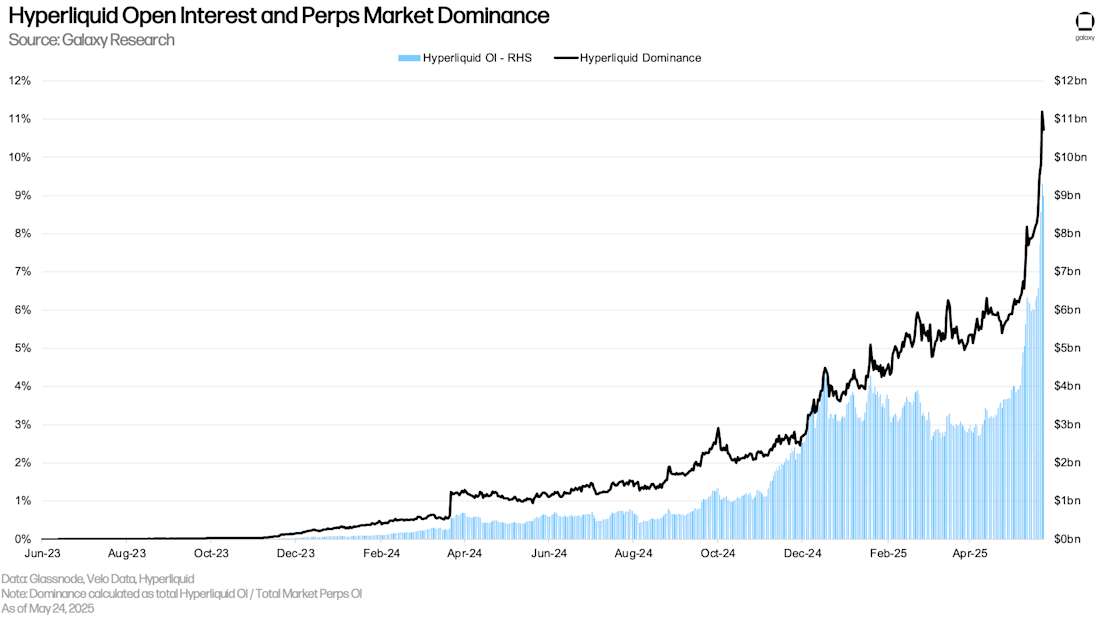Click the blue Hyperliquid OI legend swatch
This screenshot has height=618, width=1100.
[x=409, y=58]
